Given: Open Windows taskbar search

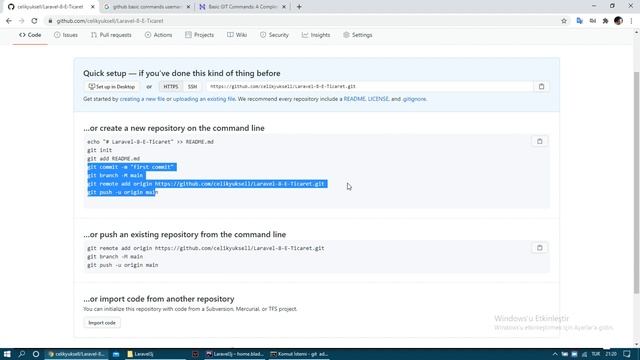Looking at the screenshot, I should point(22,354).
